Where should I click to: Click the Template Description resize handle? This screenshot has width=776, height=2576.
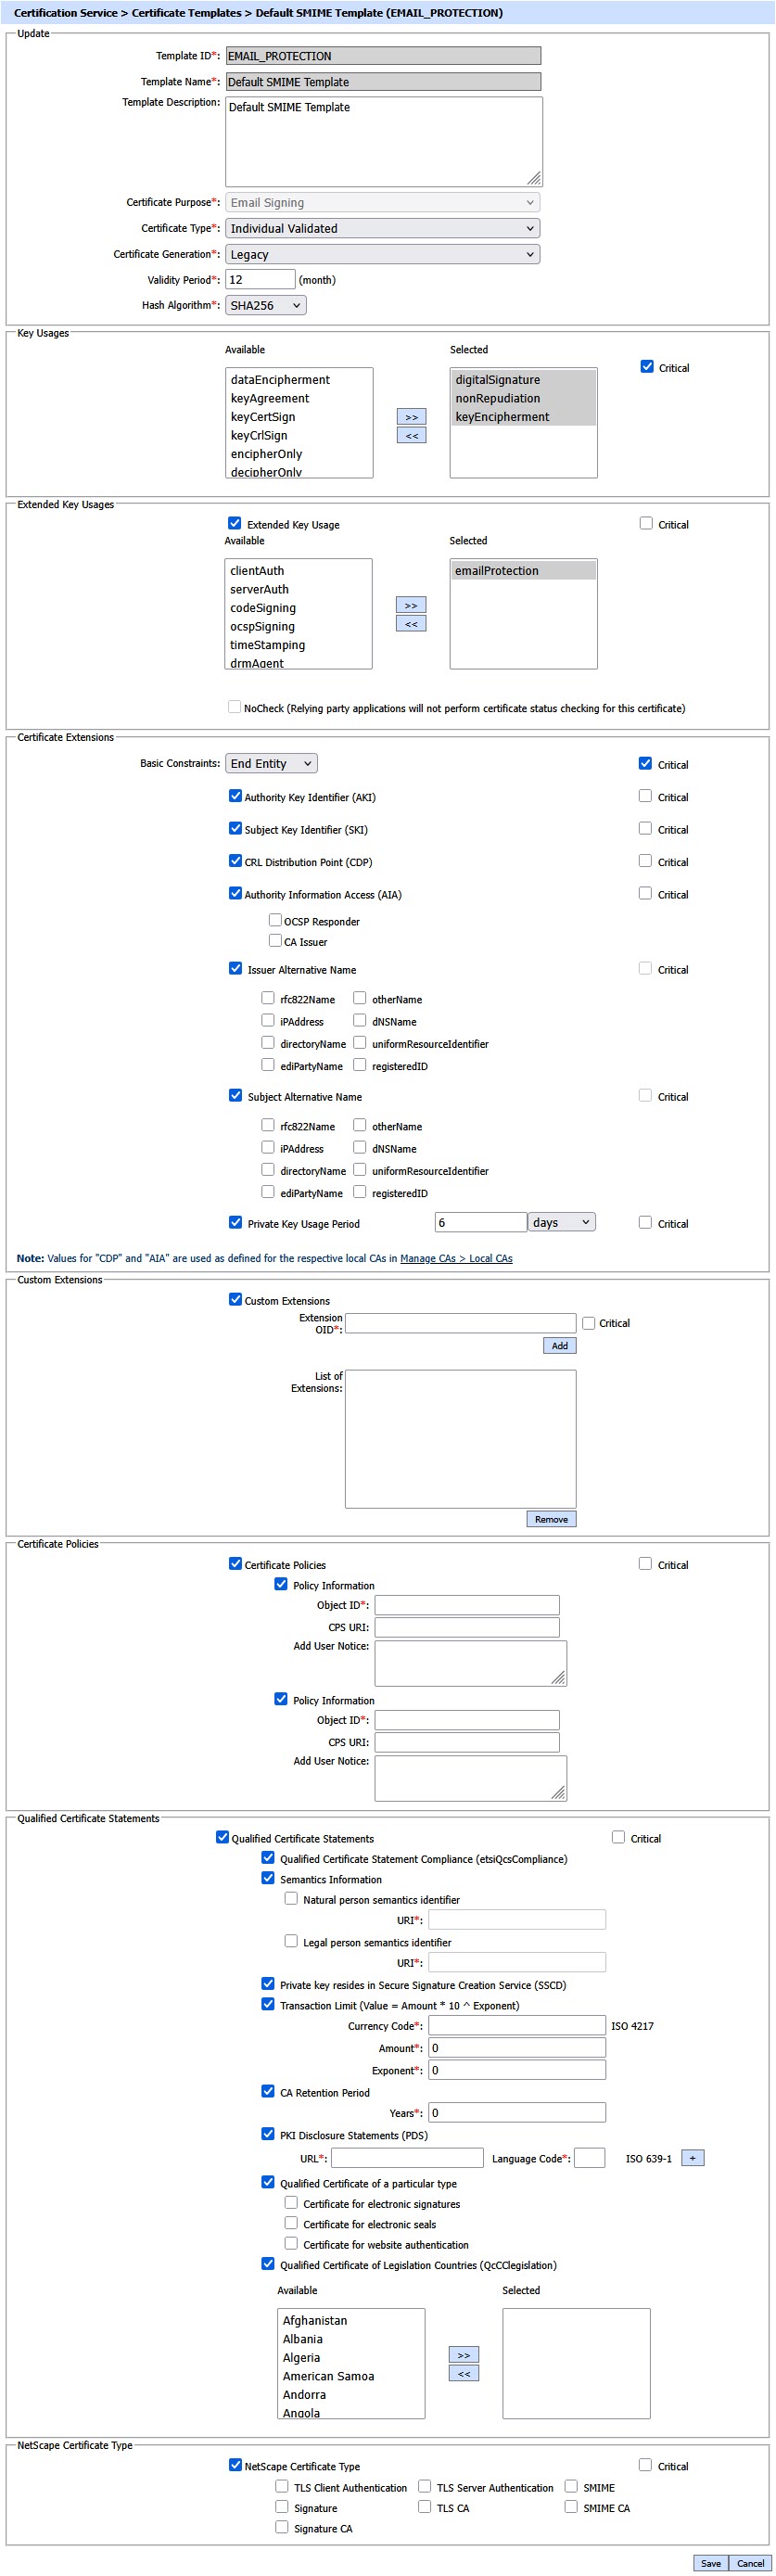(535, 179)
